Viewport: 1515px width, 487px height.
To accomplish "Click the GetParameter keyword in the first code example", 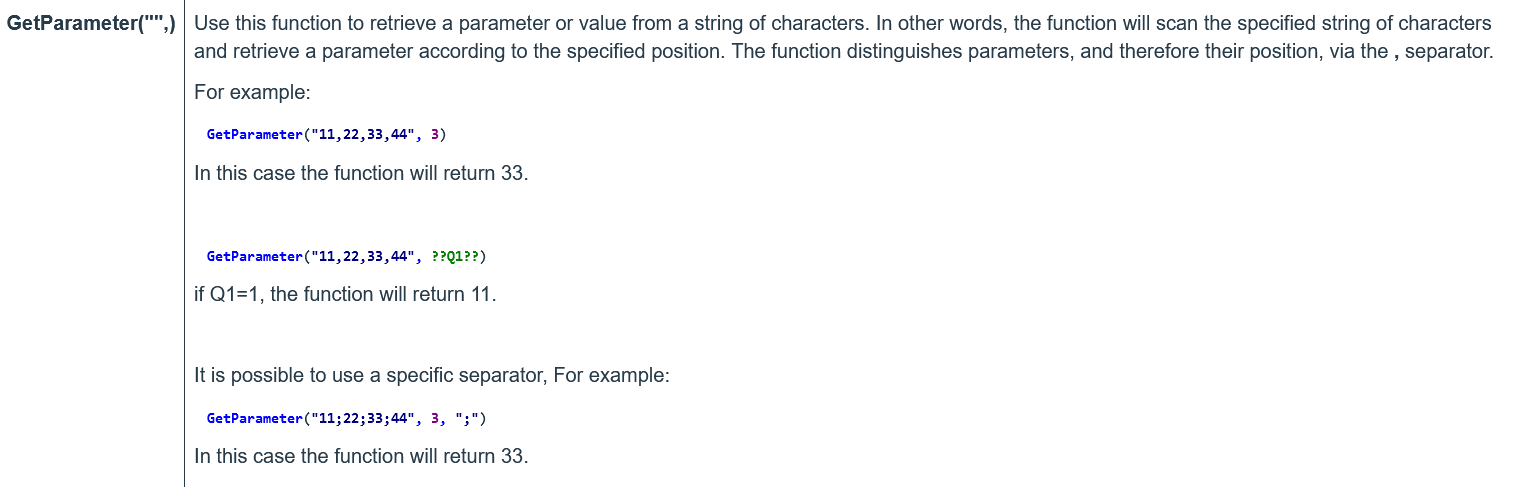I will 254,134.
